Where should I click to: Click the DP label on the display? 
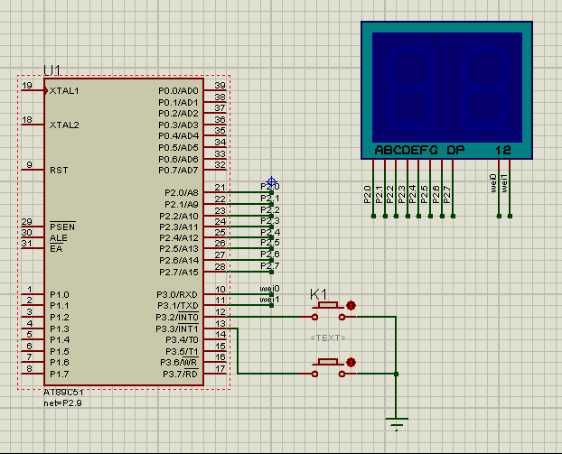click(456, 150)
